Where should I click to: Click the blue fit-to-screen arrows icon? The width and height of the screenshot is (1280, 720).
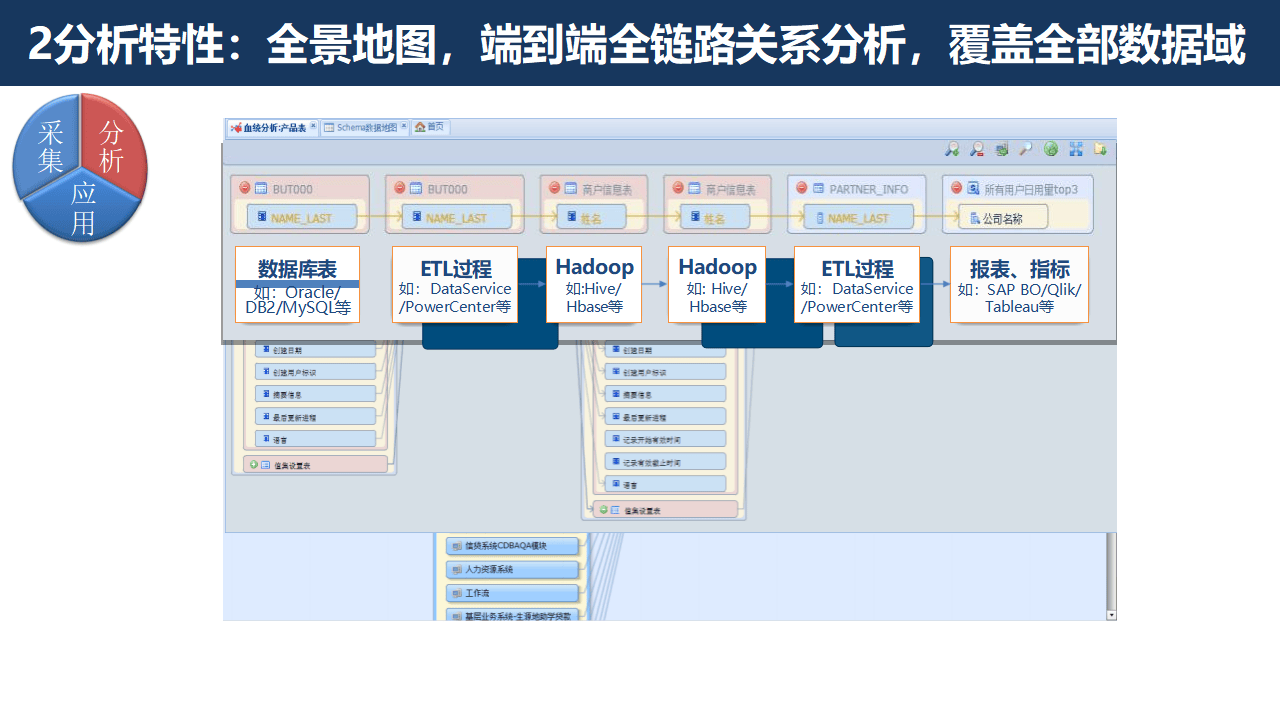click(1076, 149)
